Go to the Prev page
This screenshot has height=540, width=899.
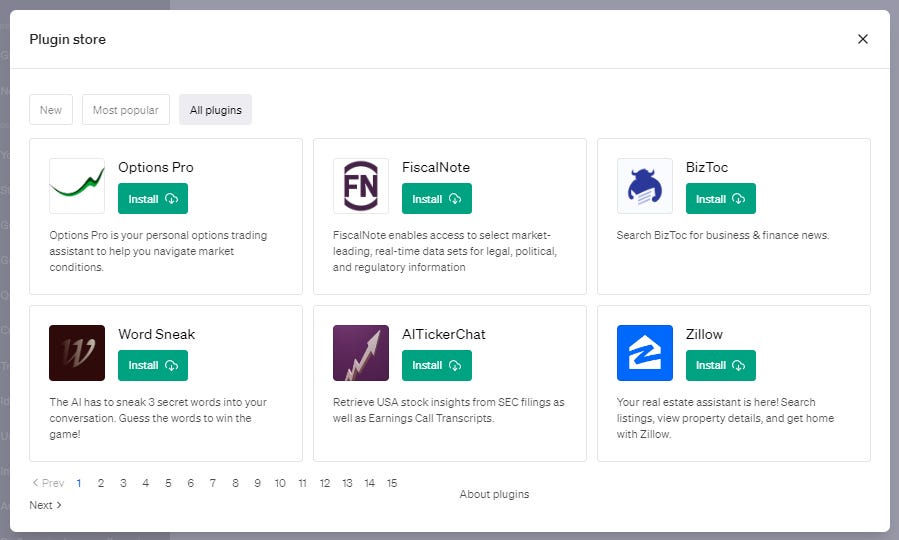click(x=48, y=483)
